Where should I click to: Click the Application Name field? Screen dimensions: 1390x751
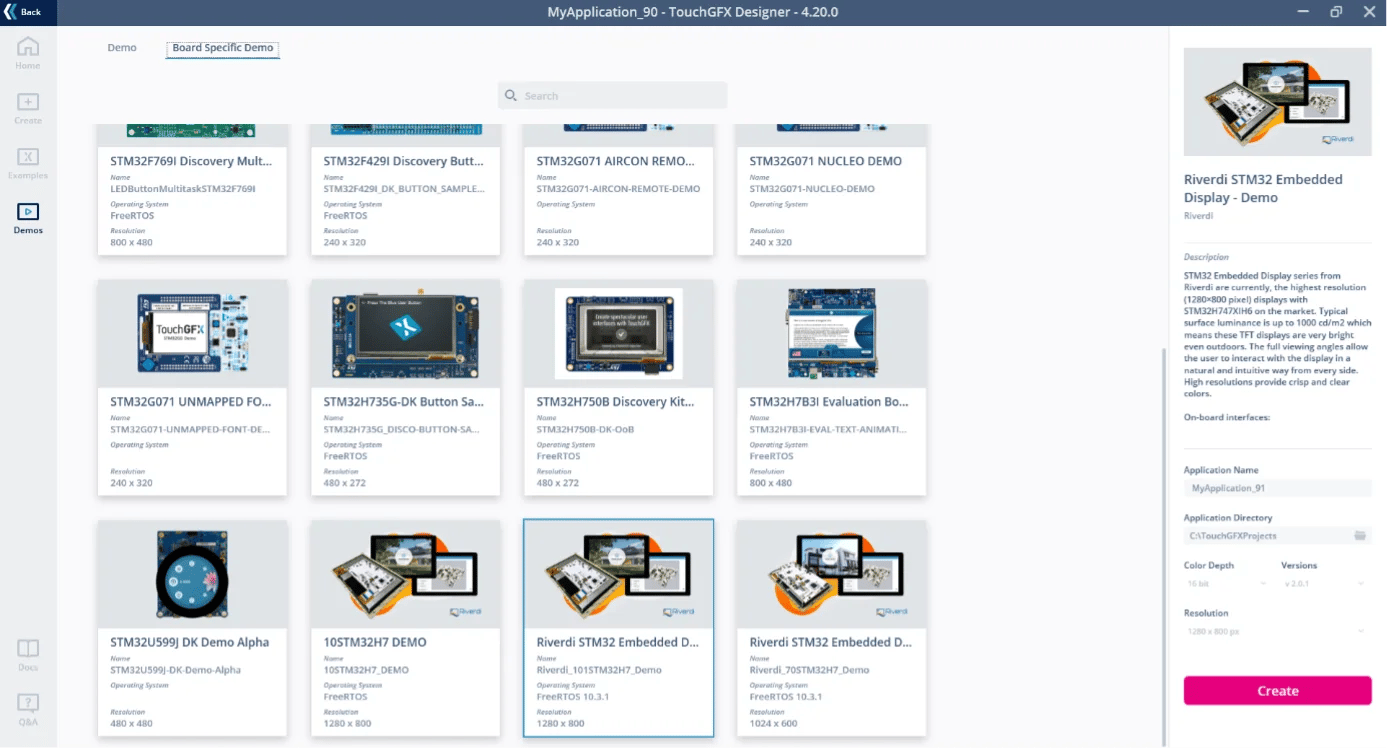[x=1277, y=488]
